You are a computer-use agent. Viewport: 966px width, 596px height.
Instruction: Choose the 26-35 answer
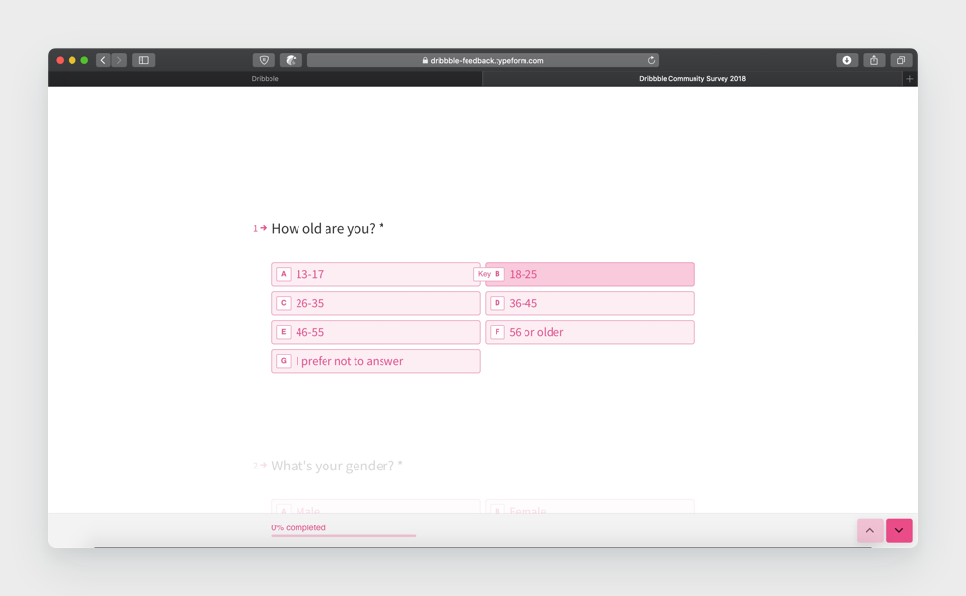[x=375, y=302]
